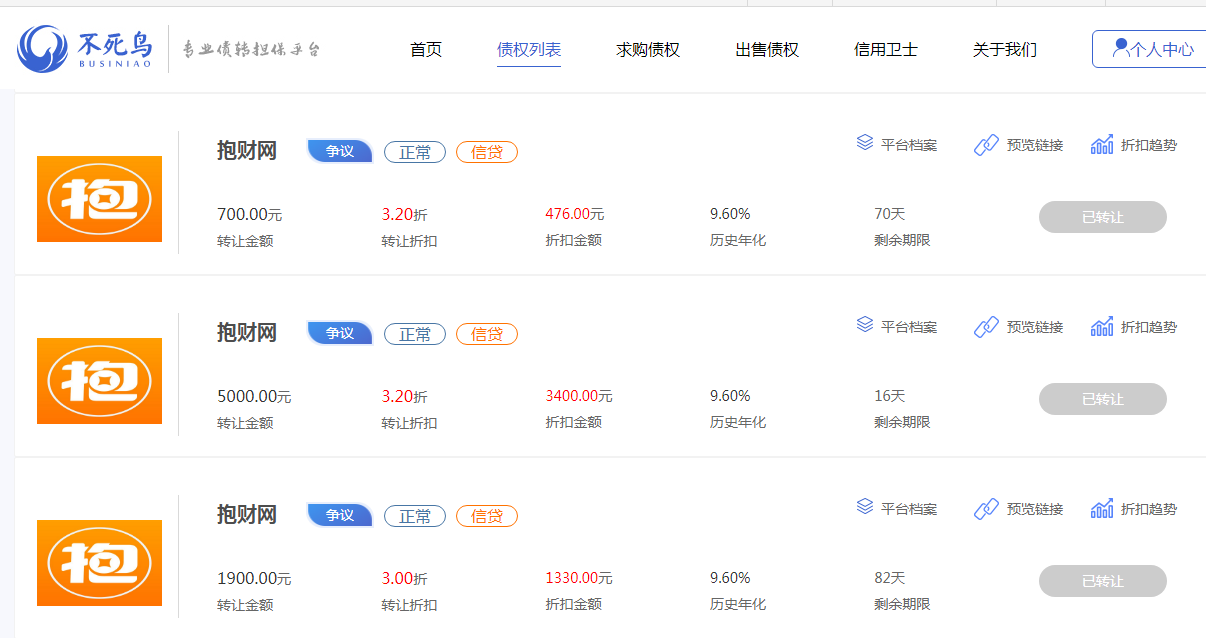The width and height of the screenshot is (1206, 638).
Task: Open 平台档案 icon for the 700.00元 listing
Action: (865, 143)
